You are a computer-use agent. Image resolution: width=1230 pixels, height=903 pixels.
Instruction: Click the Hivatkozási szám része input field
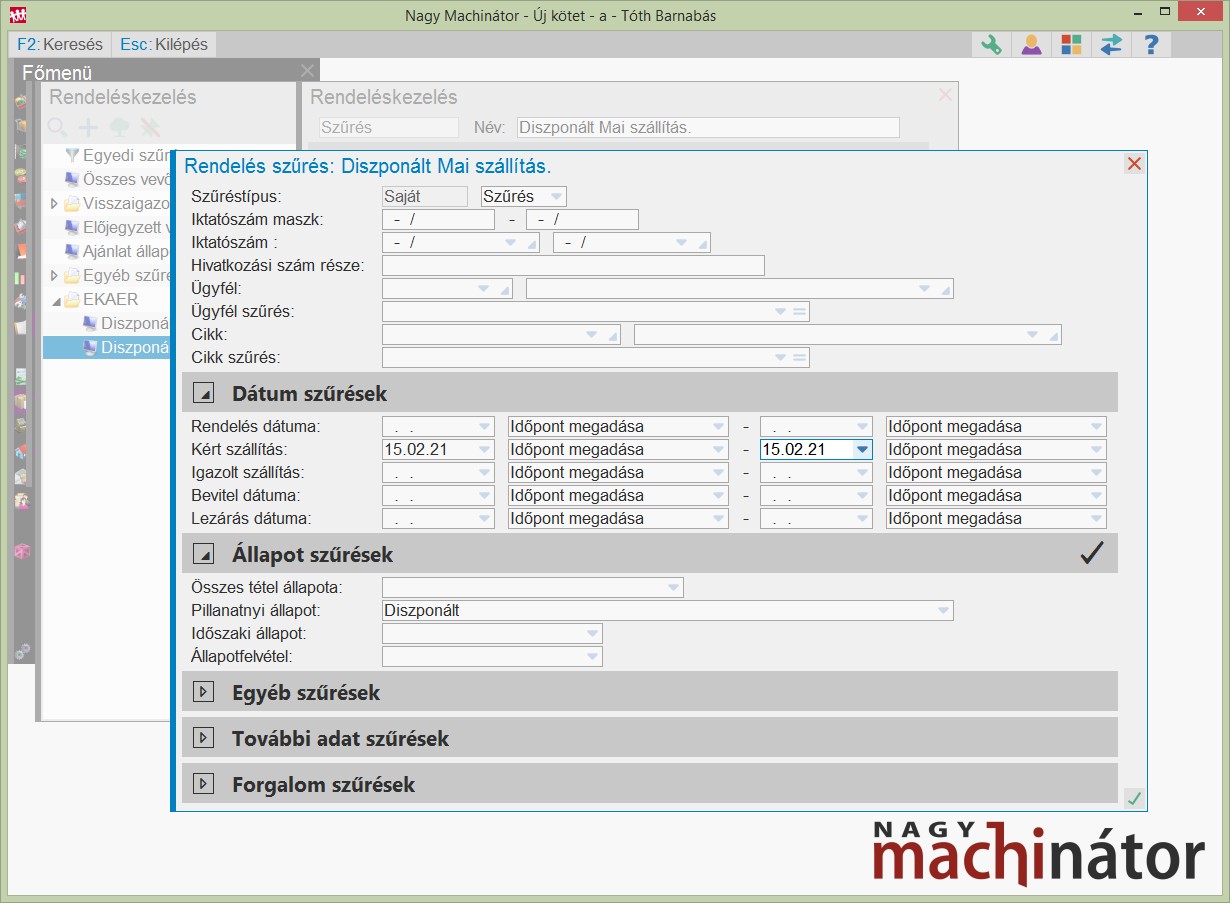click(x=573, y=266)
